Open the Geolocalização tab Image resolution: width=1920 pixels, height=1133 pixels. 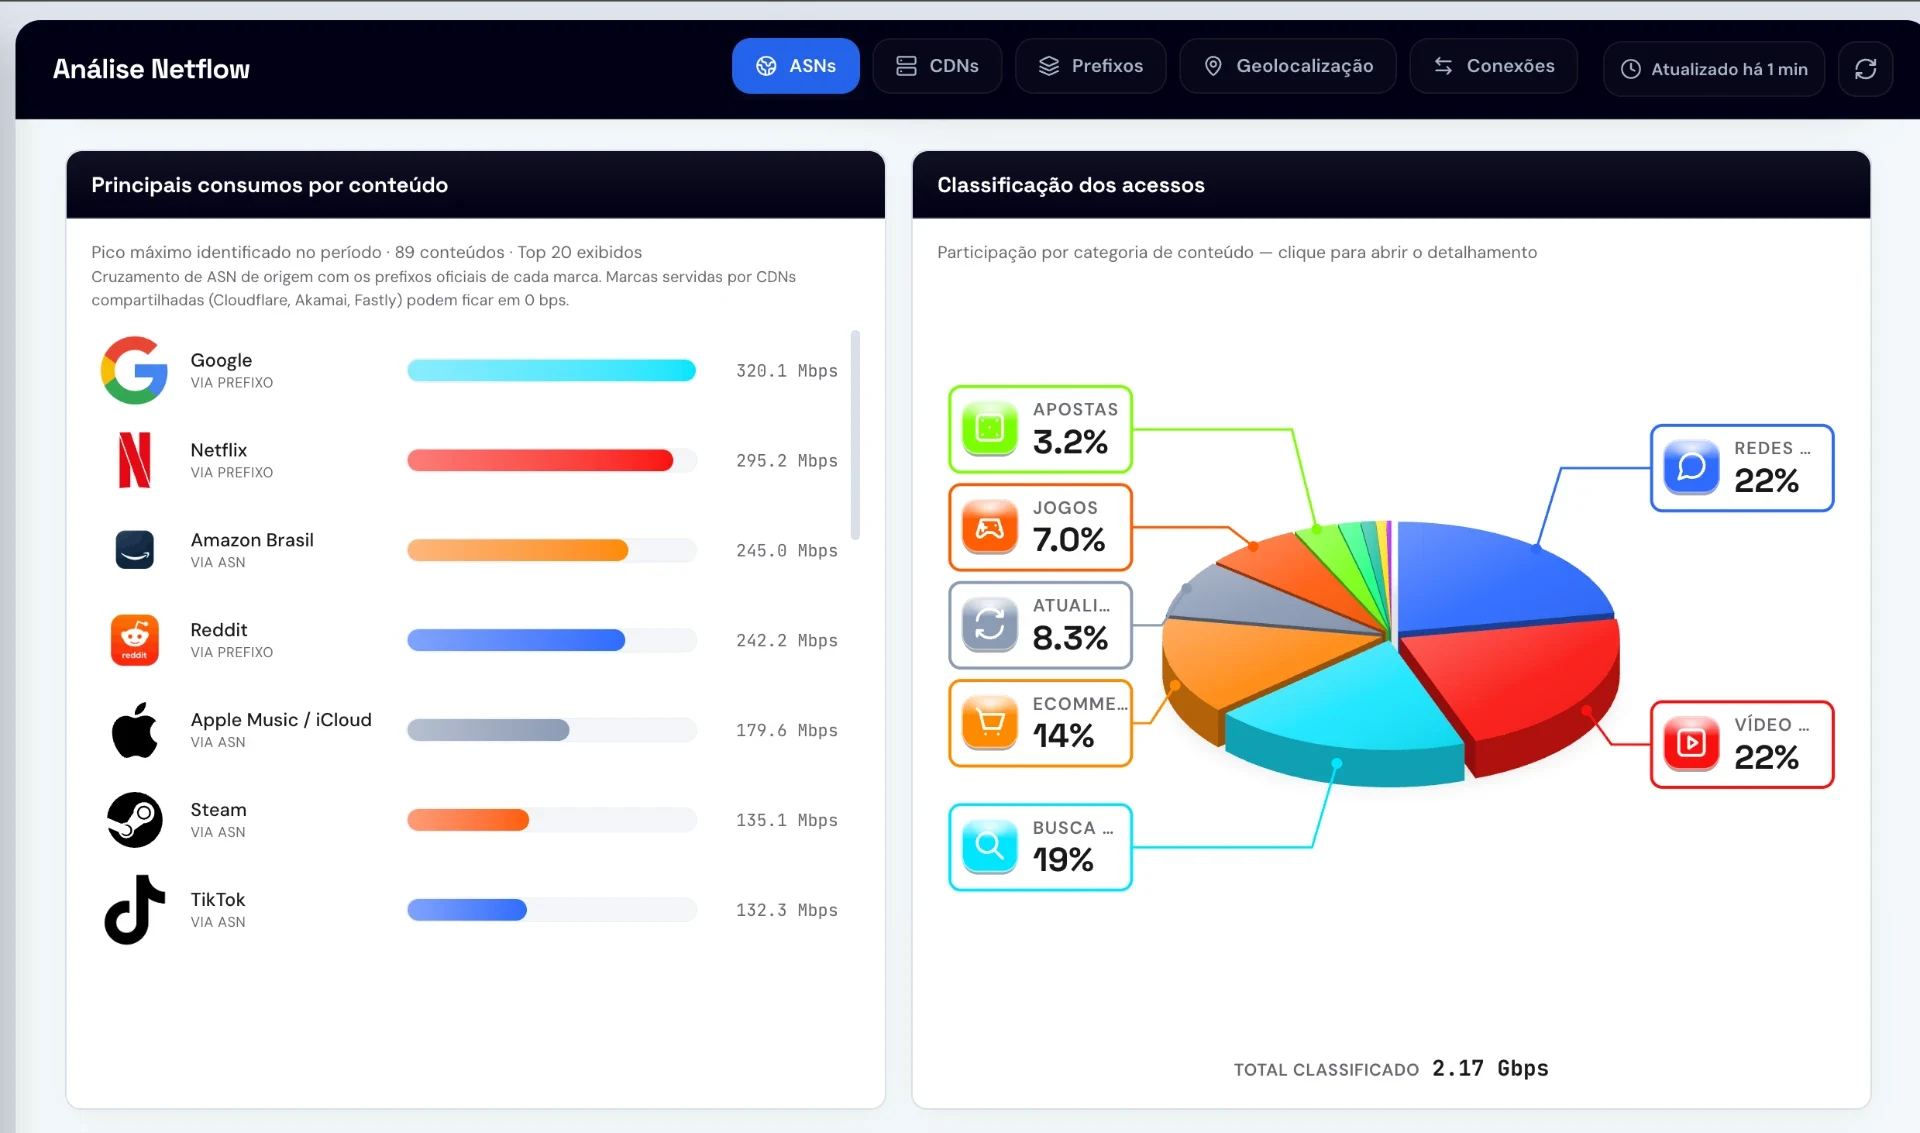coord(1287,66)
